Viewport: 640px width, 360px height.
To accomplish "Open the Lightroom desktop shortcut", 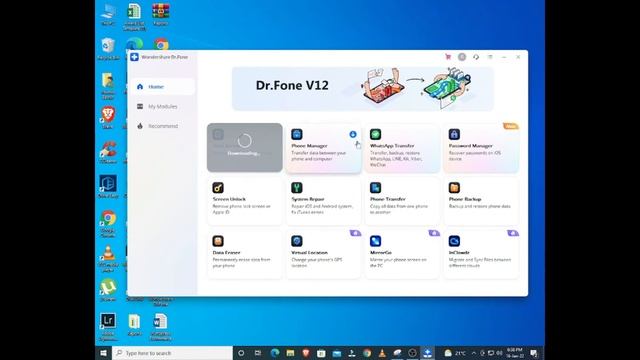I will (x=108, y=327).
